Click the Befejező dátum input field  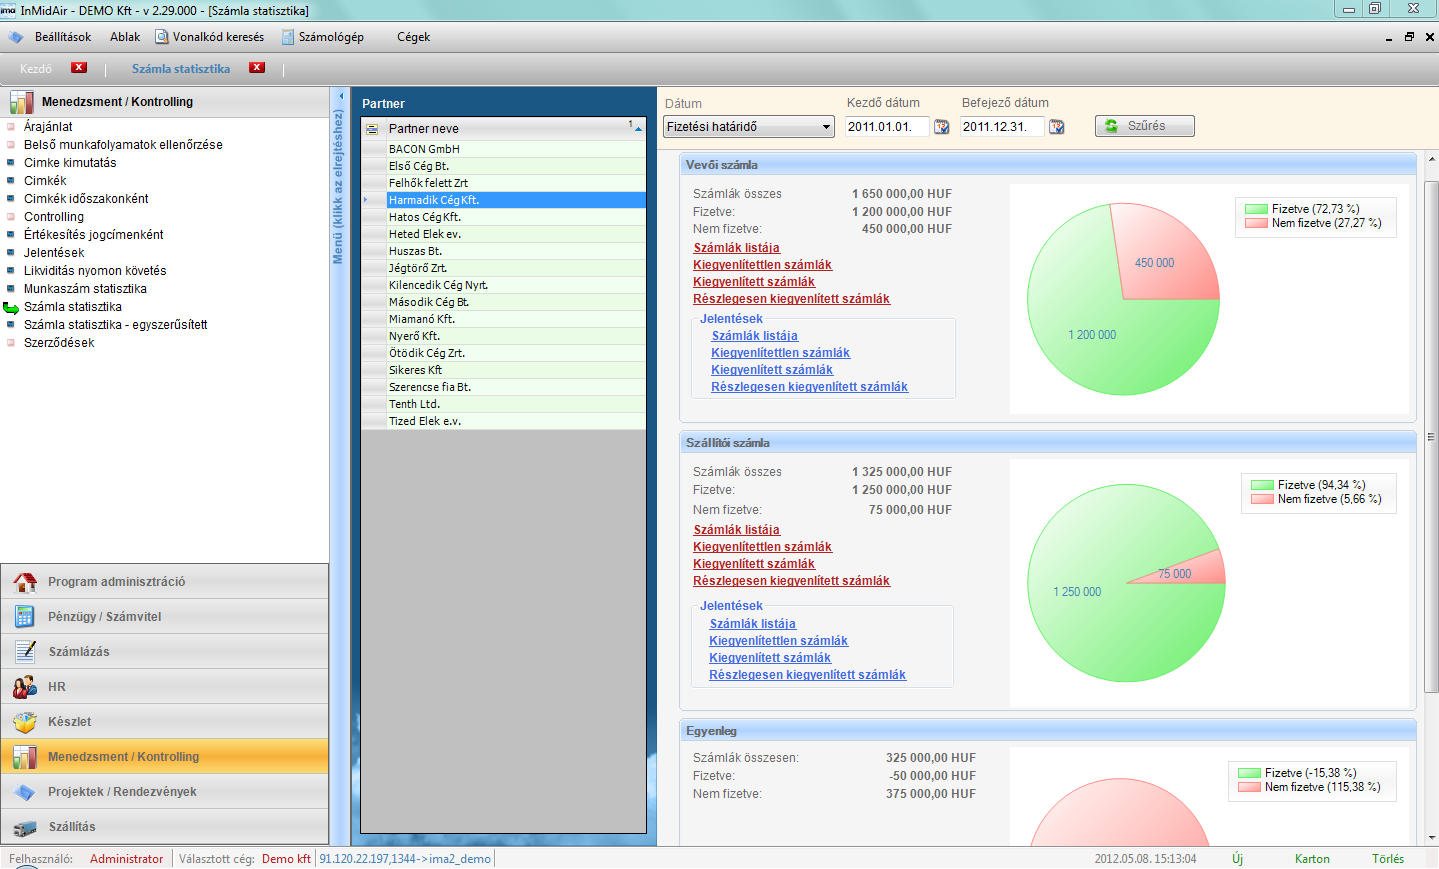1002,127
